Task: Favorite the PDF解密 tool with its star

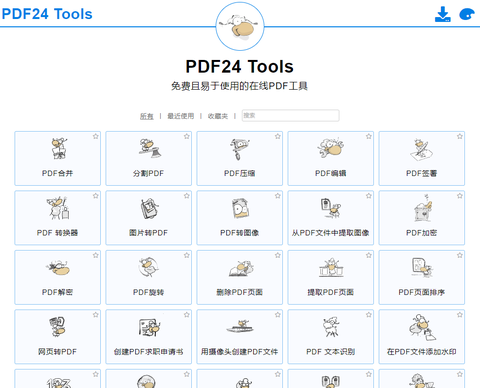Action: pos(96,255)
